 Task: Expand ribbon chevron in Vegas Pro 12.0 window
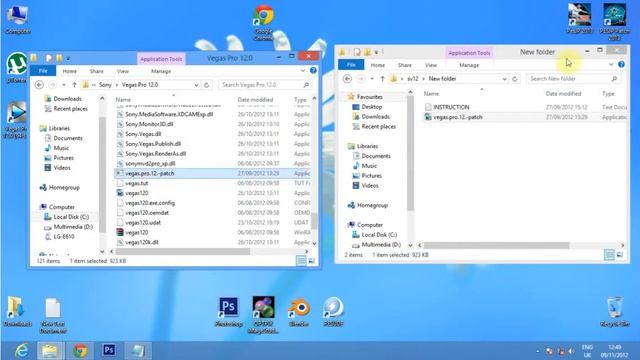coord(303,71)
